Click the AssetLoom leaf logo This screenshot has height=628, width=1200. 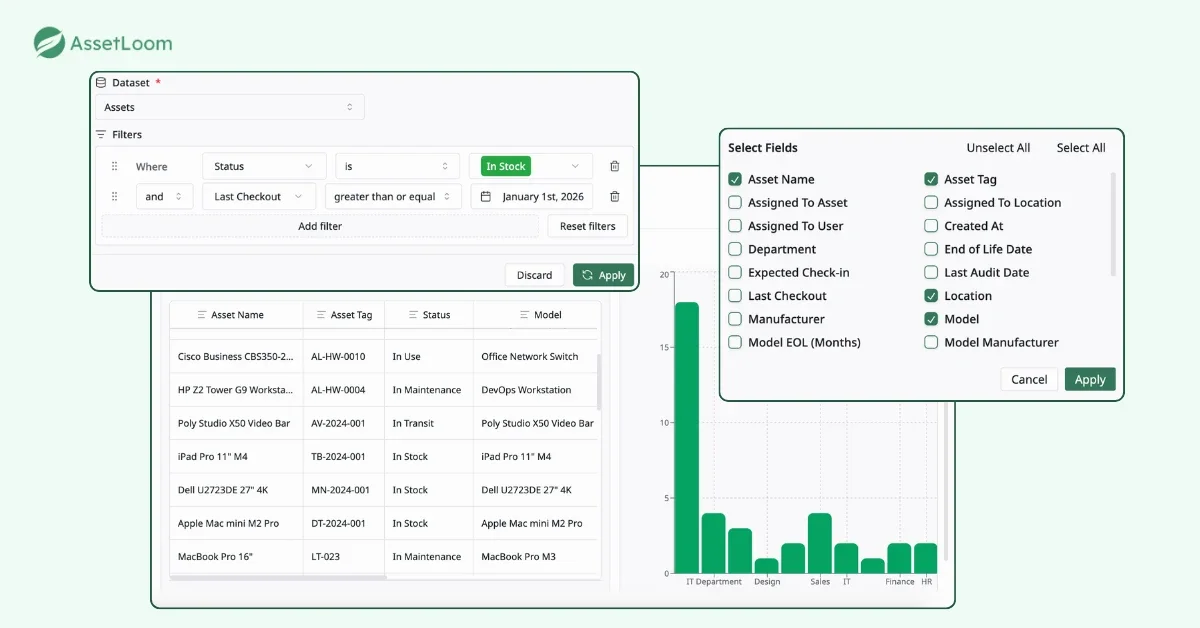(49, 43)
